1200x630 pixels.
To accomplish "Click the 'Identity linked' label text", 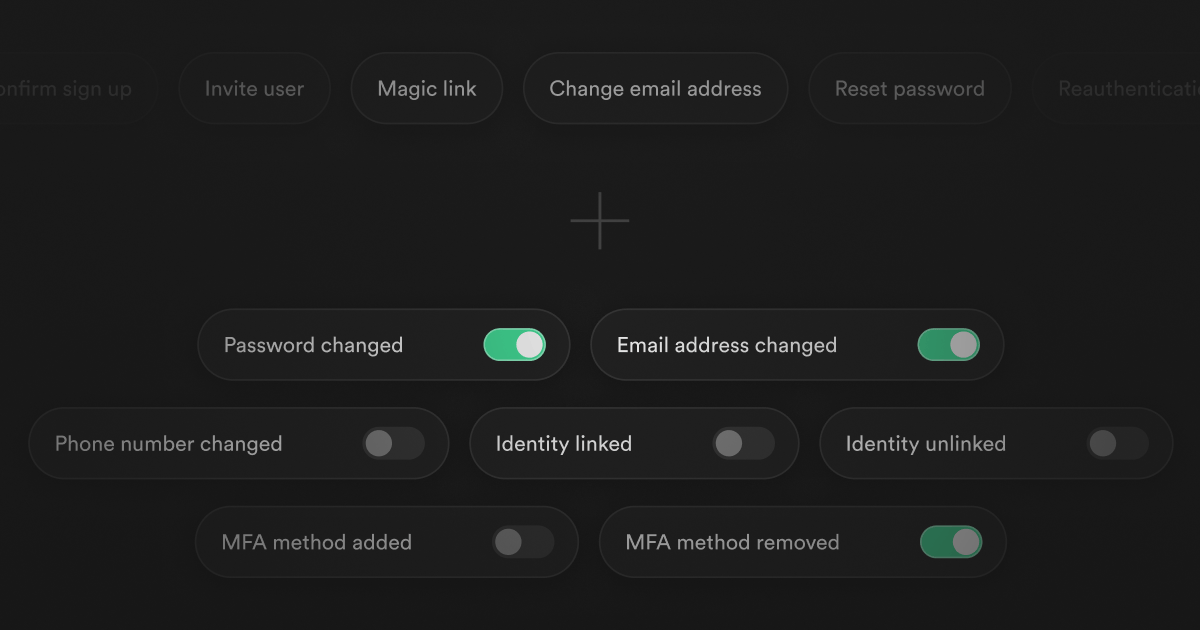I will click(x=563, y=444).
